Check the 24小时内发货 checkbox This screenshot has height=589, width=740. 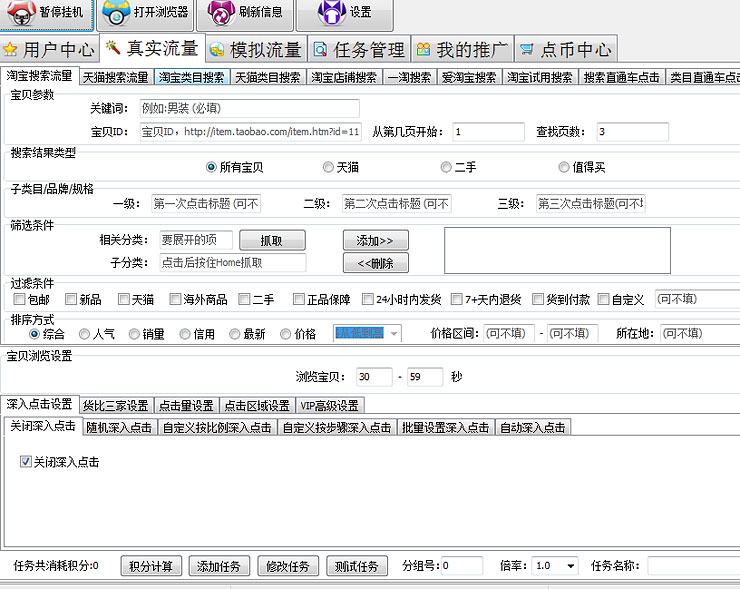click(368, 299)
